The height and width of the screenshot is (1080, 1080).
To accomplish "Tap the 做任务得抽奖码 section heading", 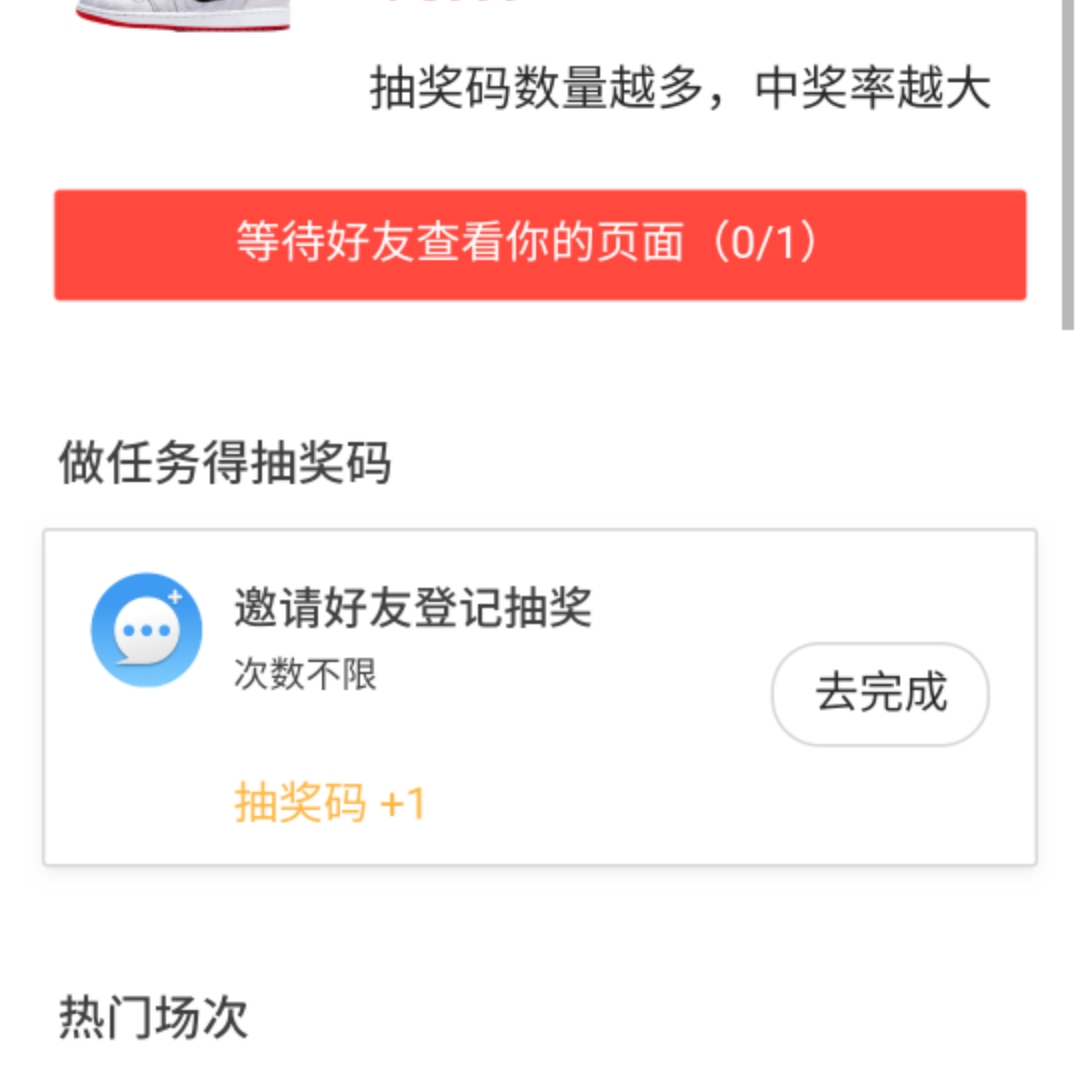I will click(225, 462).
